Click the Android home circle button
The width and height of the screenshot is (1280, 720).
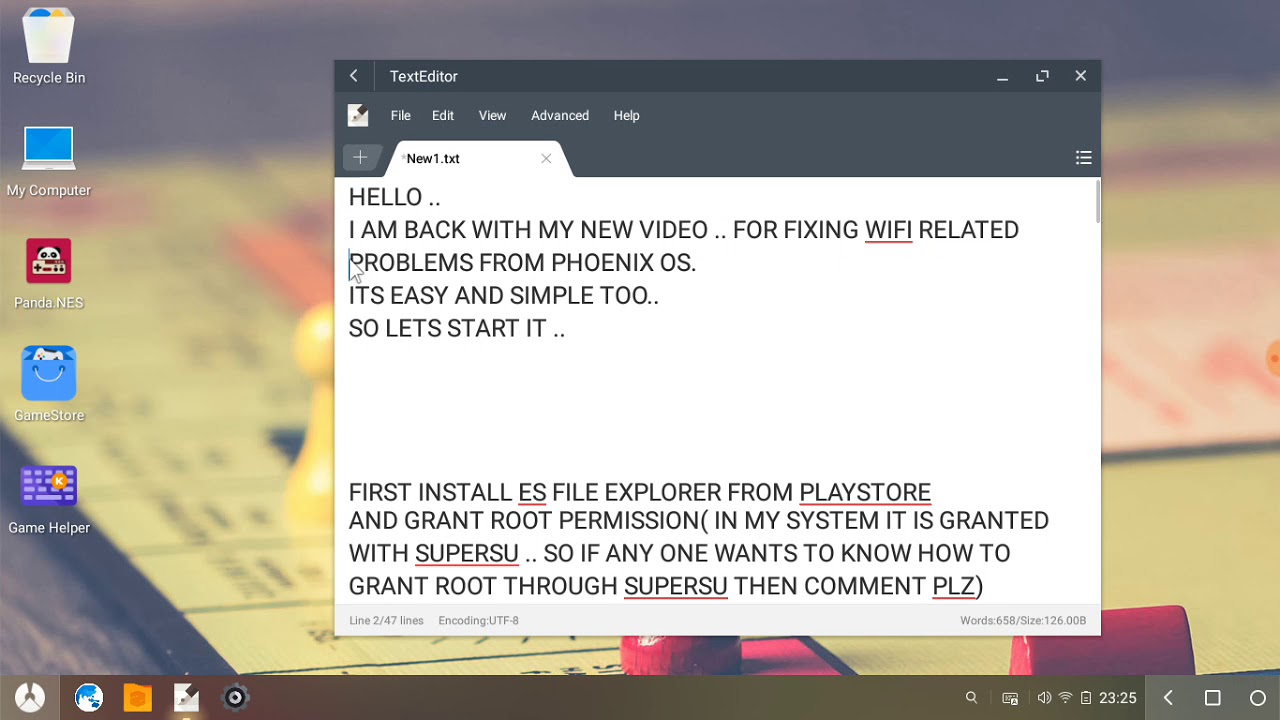click(x=1258, y=698)
